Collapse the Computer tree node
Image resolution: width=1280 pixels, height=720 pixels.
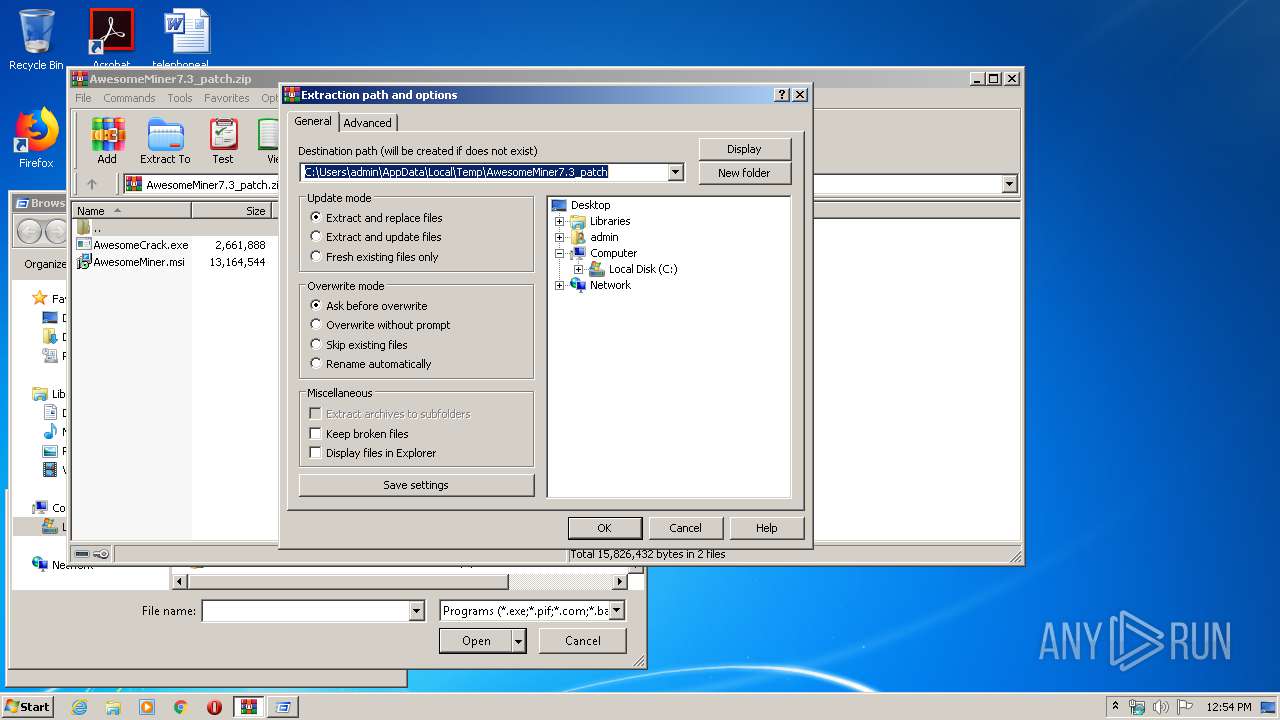(x=560, y=253)
